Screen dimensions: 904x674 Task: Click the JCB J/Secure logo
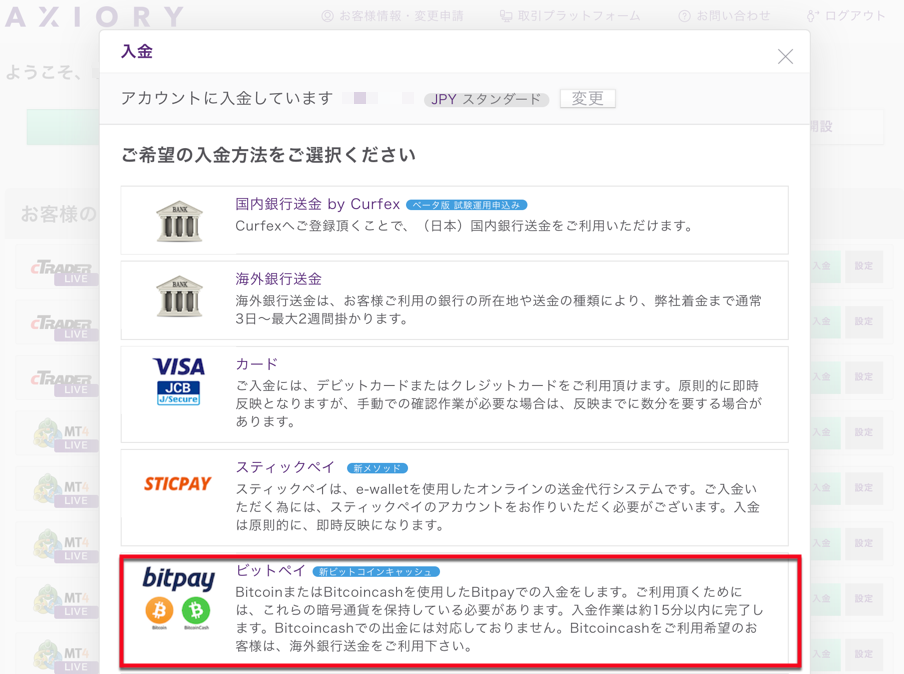click(179, 393)
